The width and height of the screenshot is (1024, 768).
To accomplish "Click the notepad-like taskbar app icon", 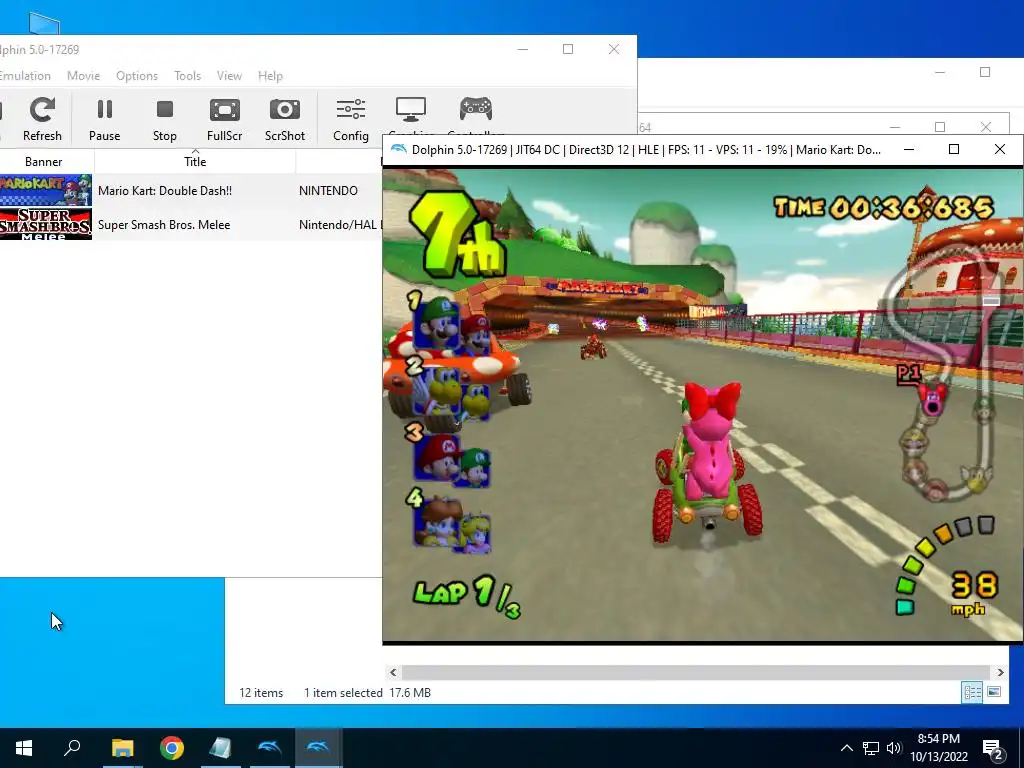I will [221, 748].
